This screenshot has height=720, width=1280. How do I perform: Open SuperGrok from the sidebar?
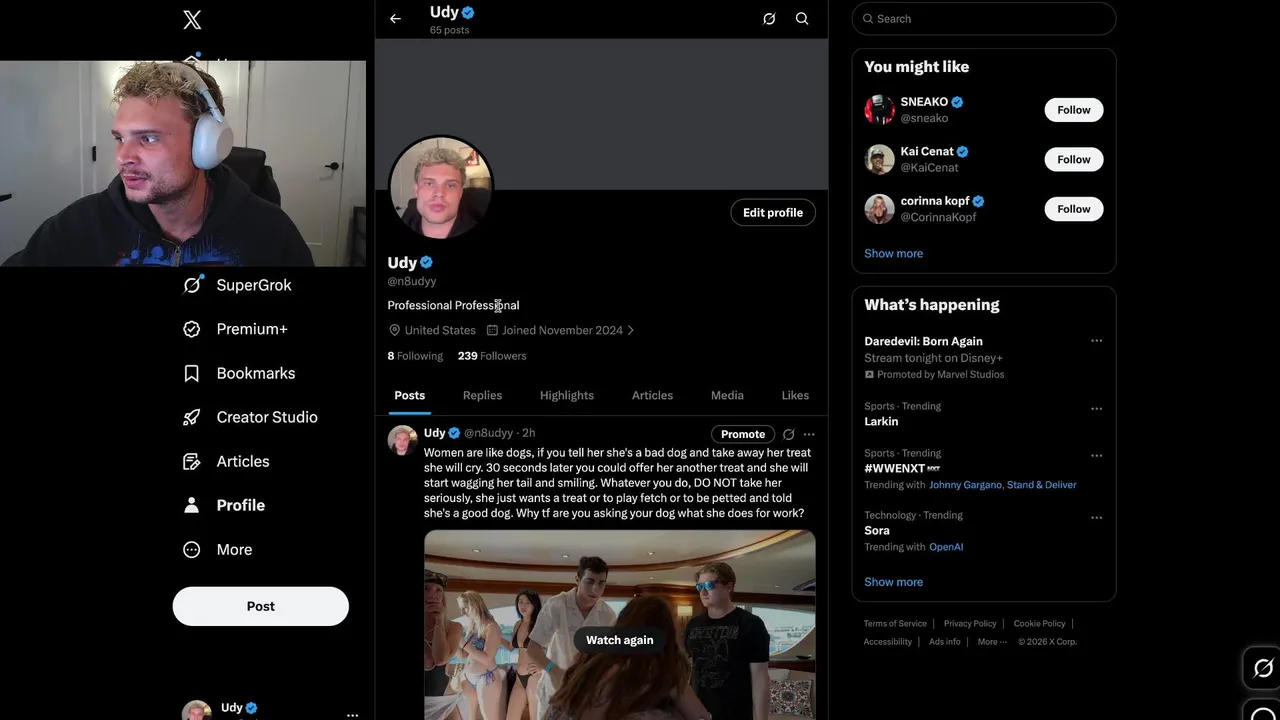pos(237,285)
